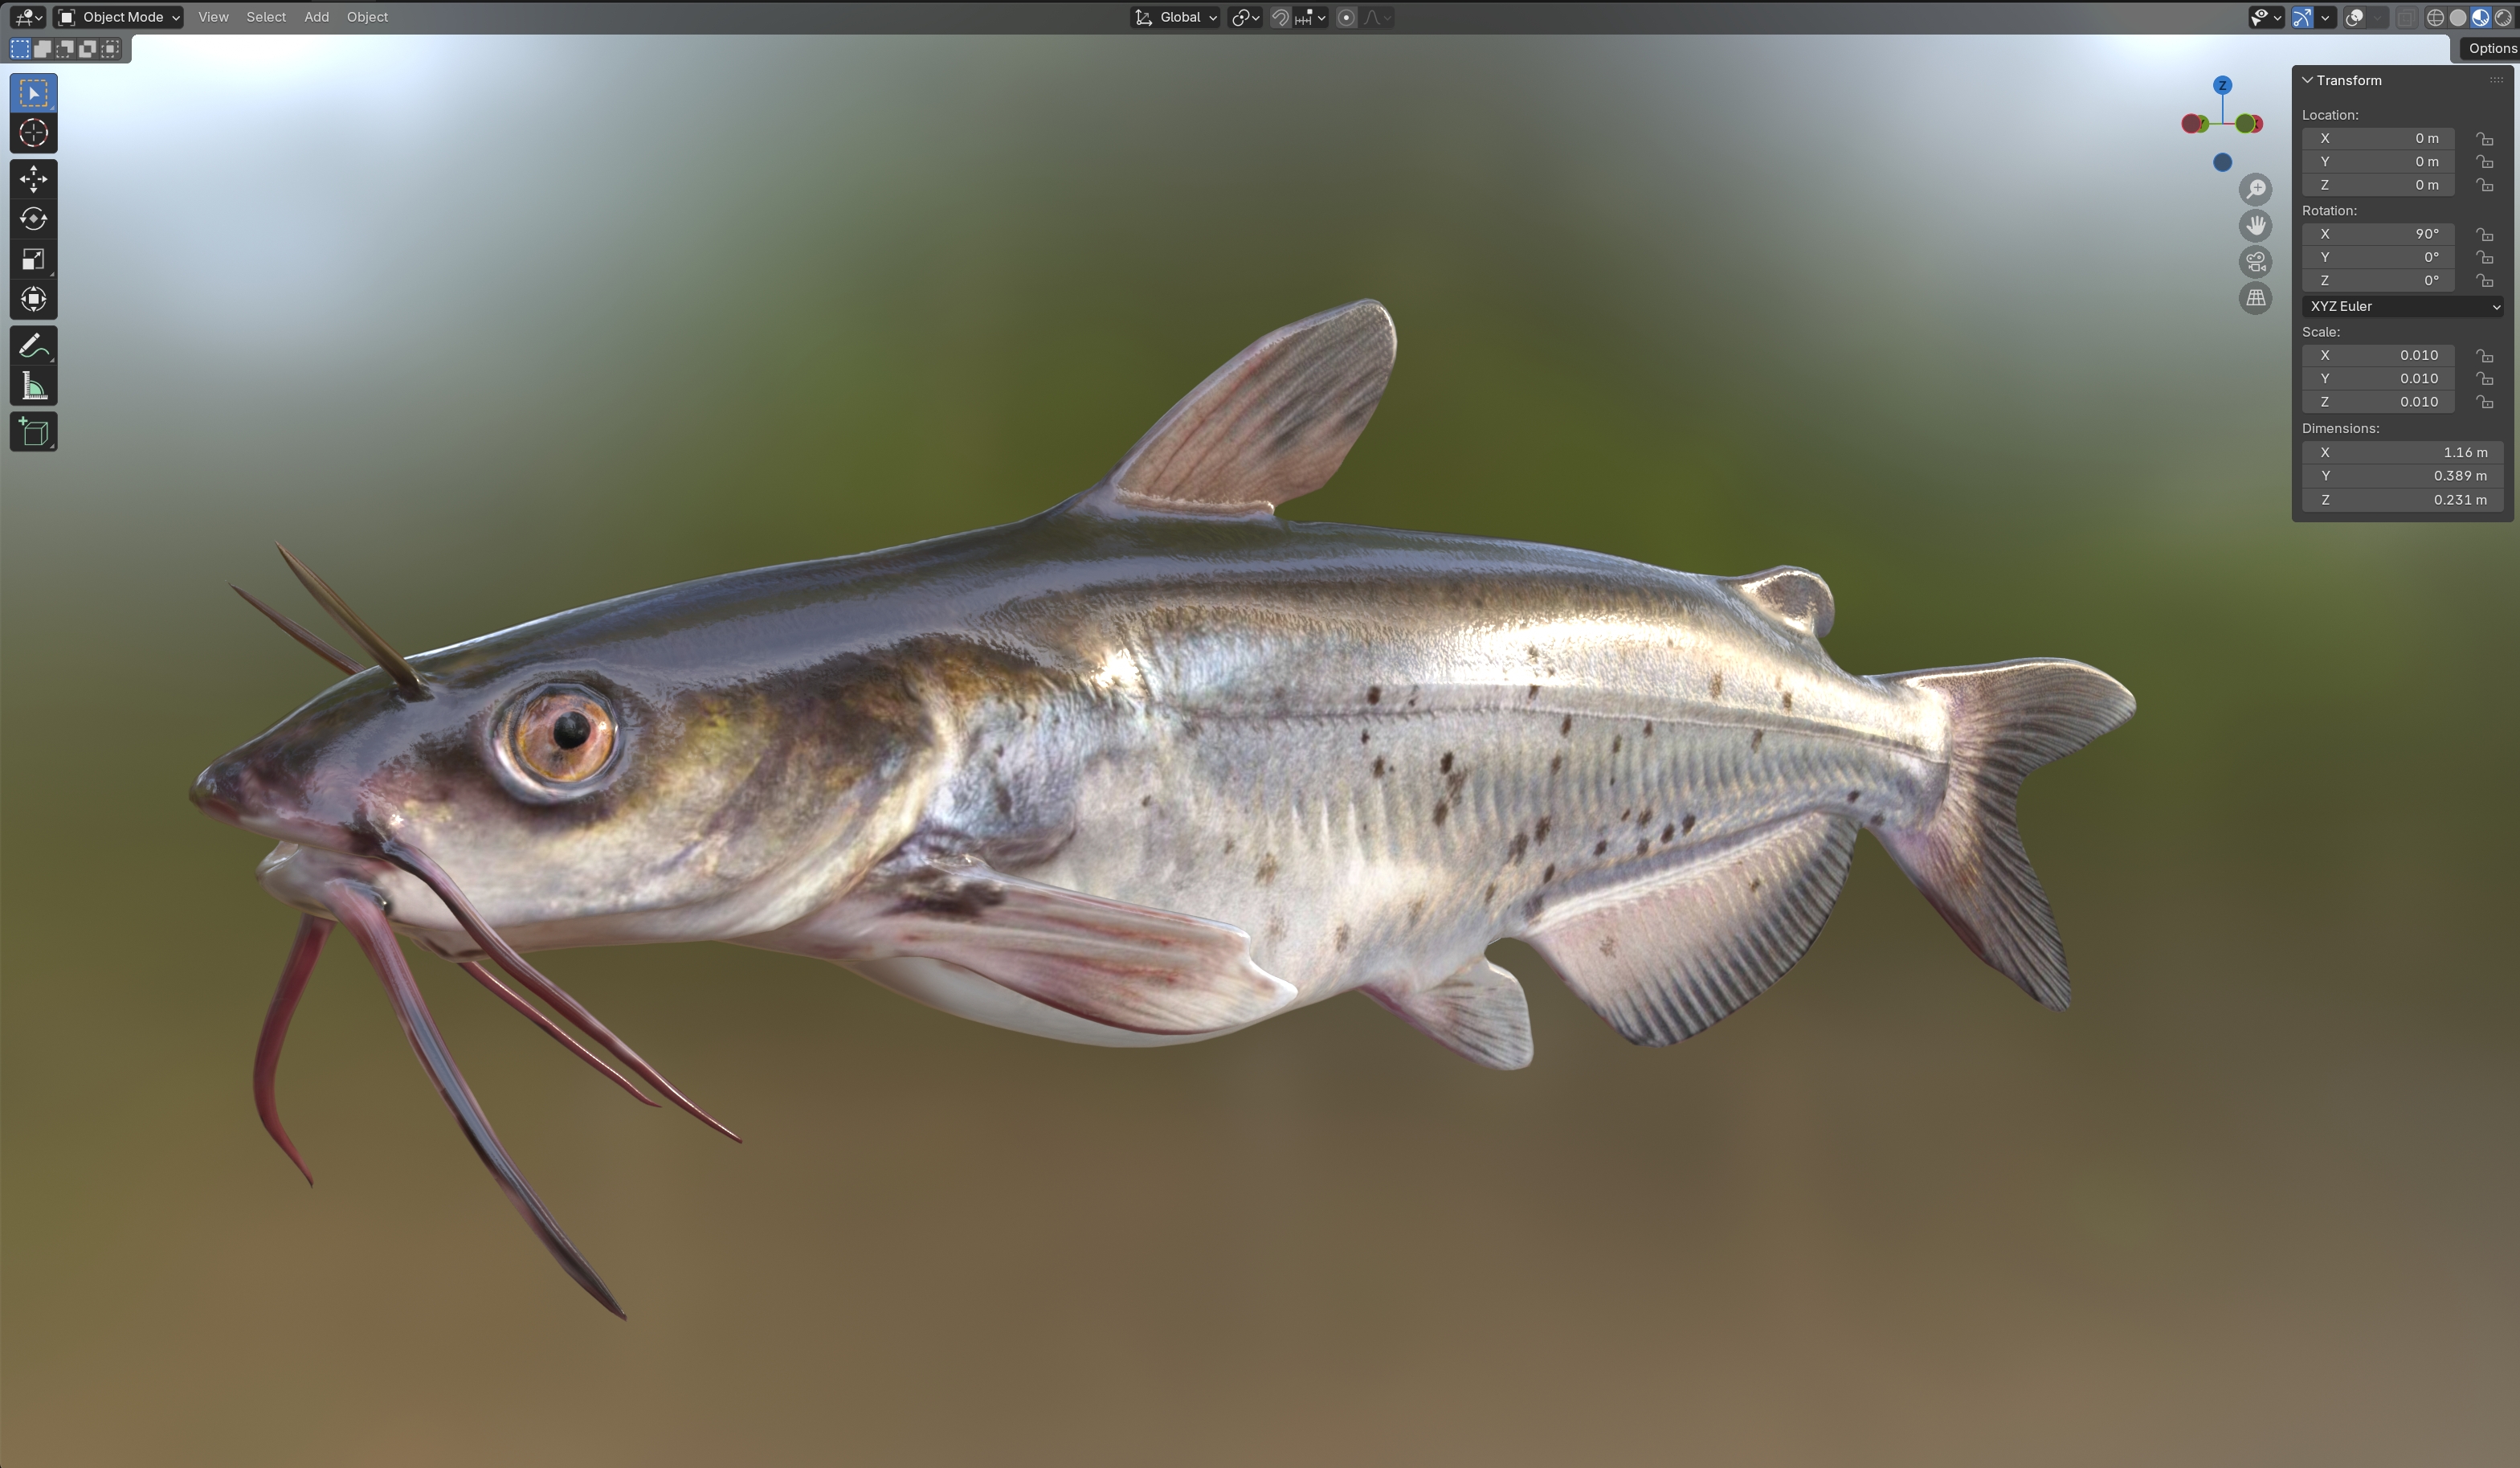Click the Add Cube tool
Screen dimensions: 2520x1468
tap(33, 432)
